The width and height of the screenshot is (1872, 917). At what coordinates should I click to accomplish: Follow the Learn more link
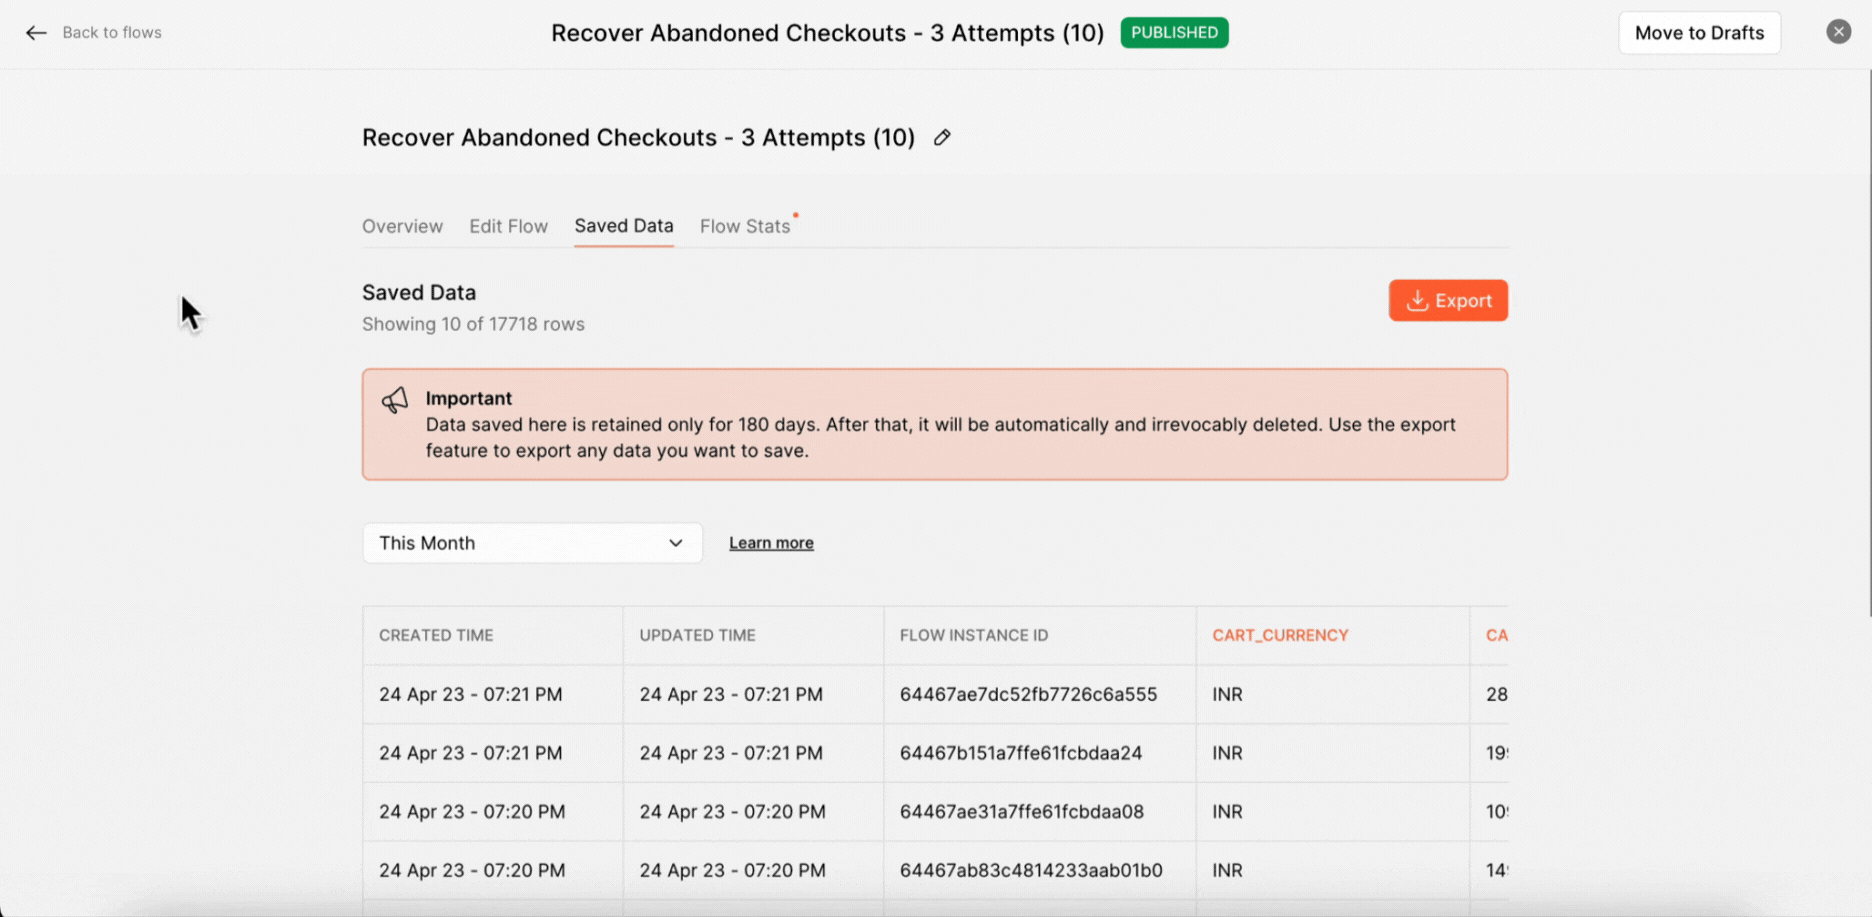(771, 543)
